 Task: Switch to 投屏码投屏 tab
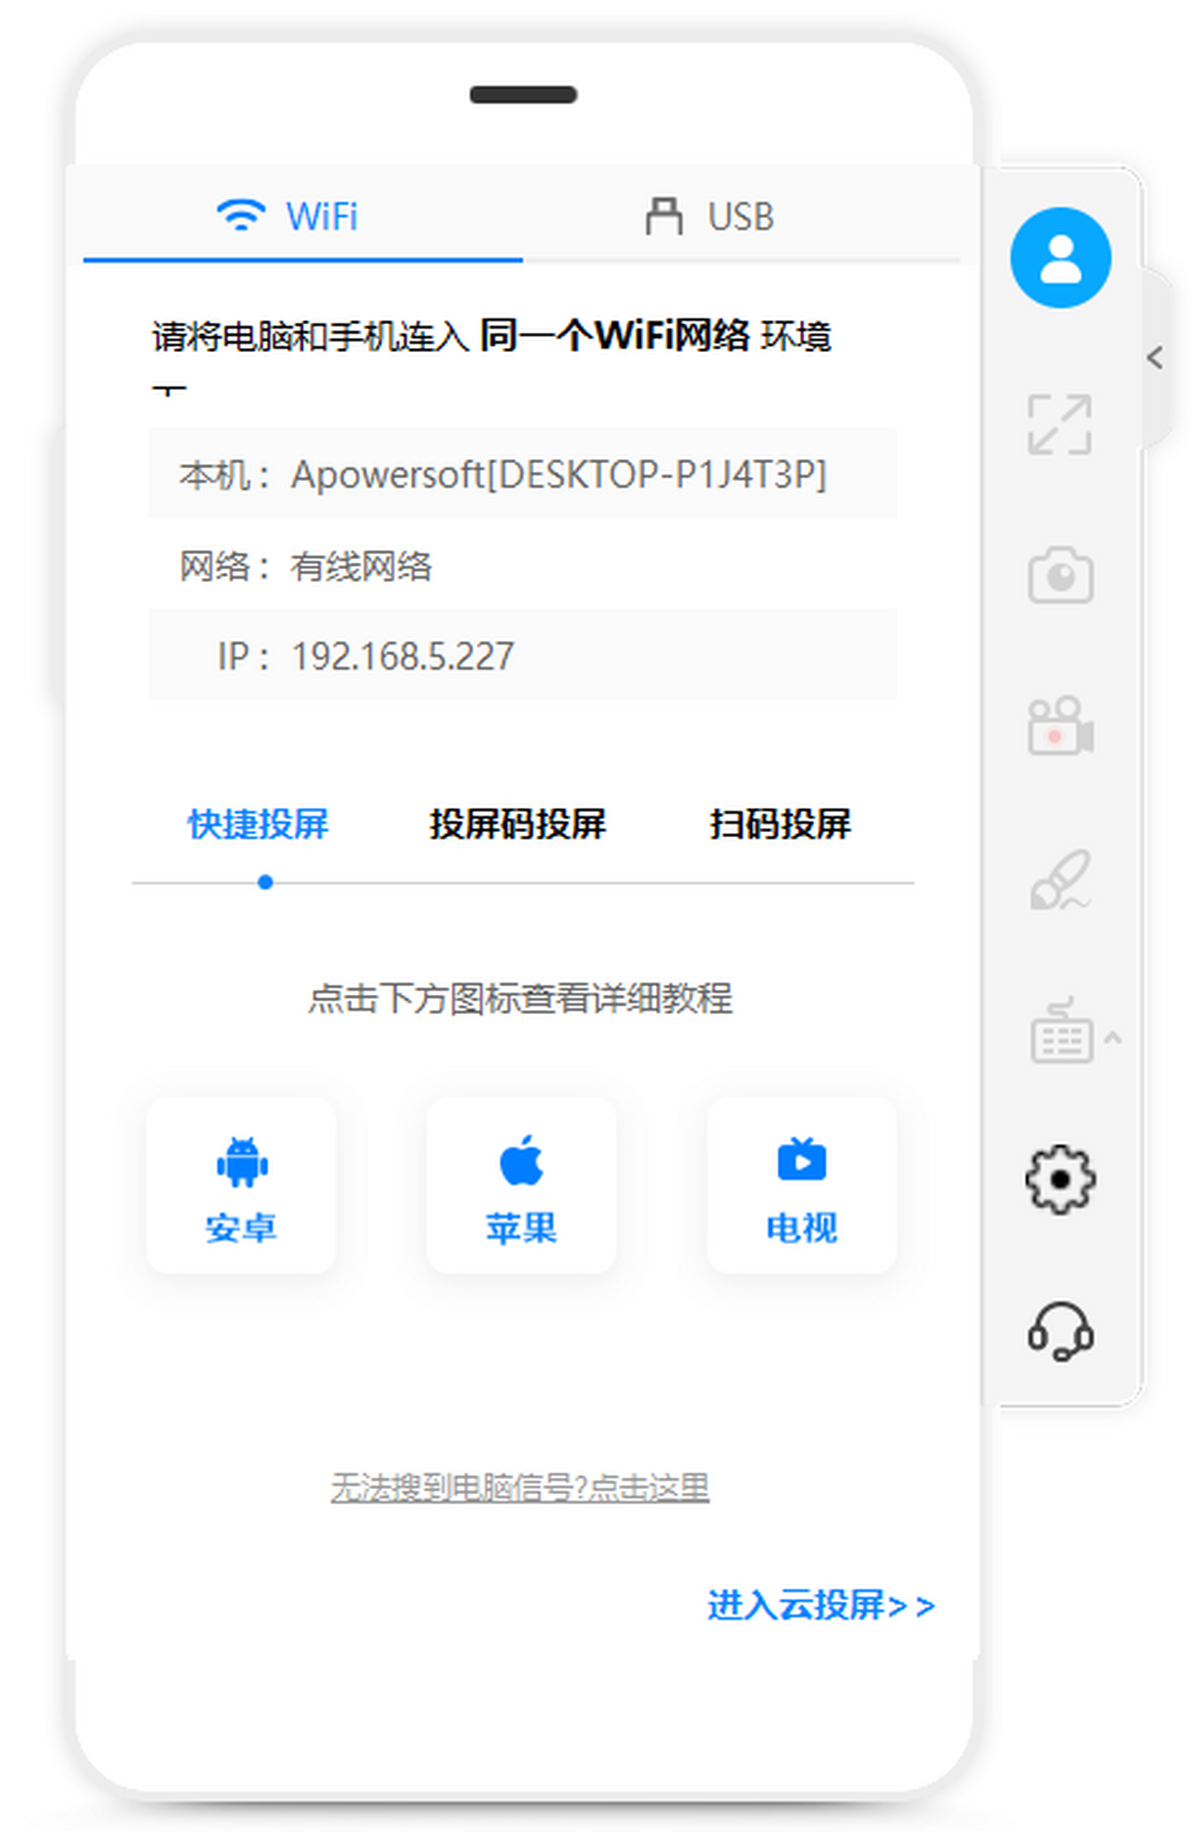(517, 824)
